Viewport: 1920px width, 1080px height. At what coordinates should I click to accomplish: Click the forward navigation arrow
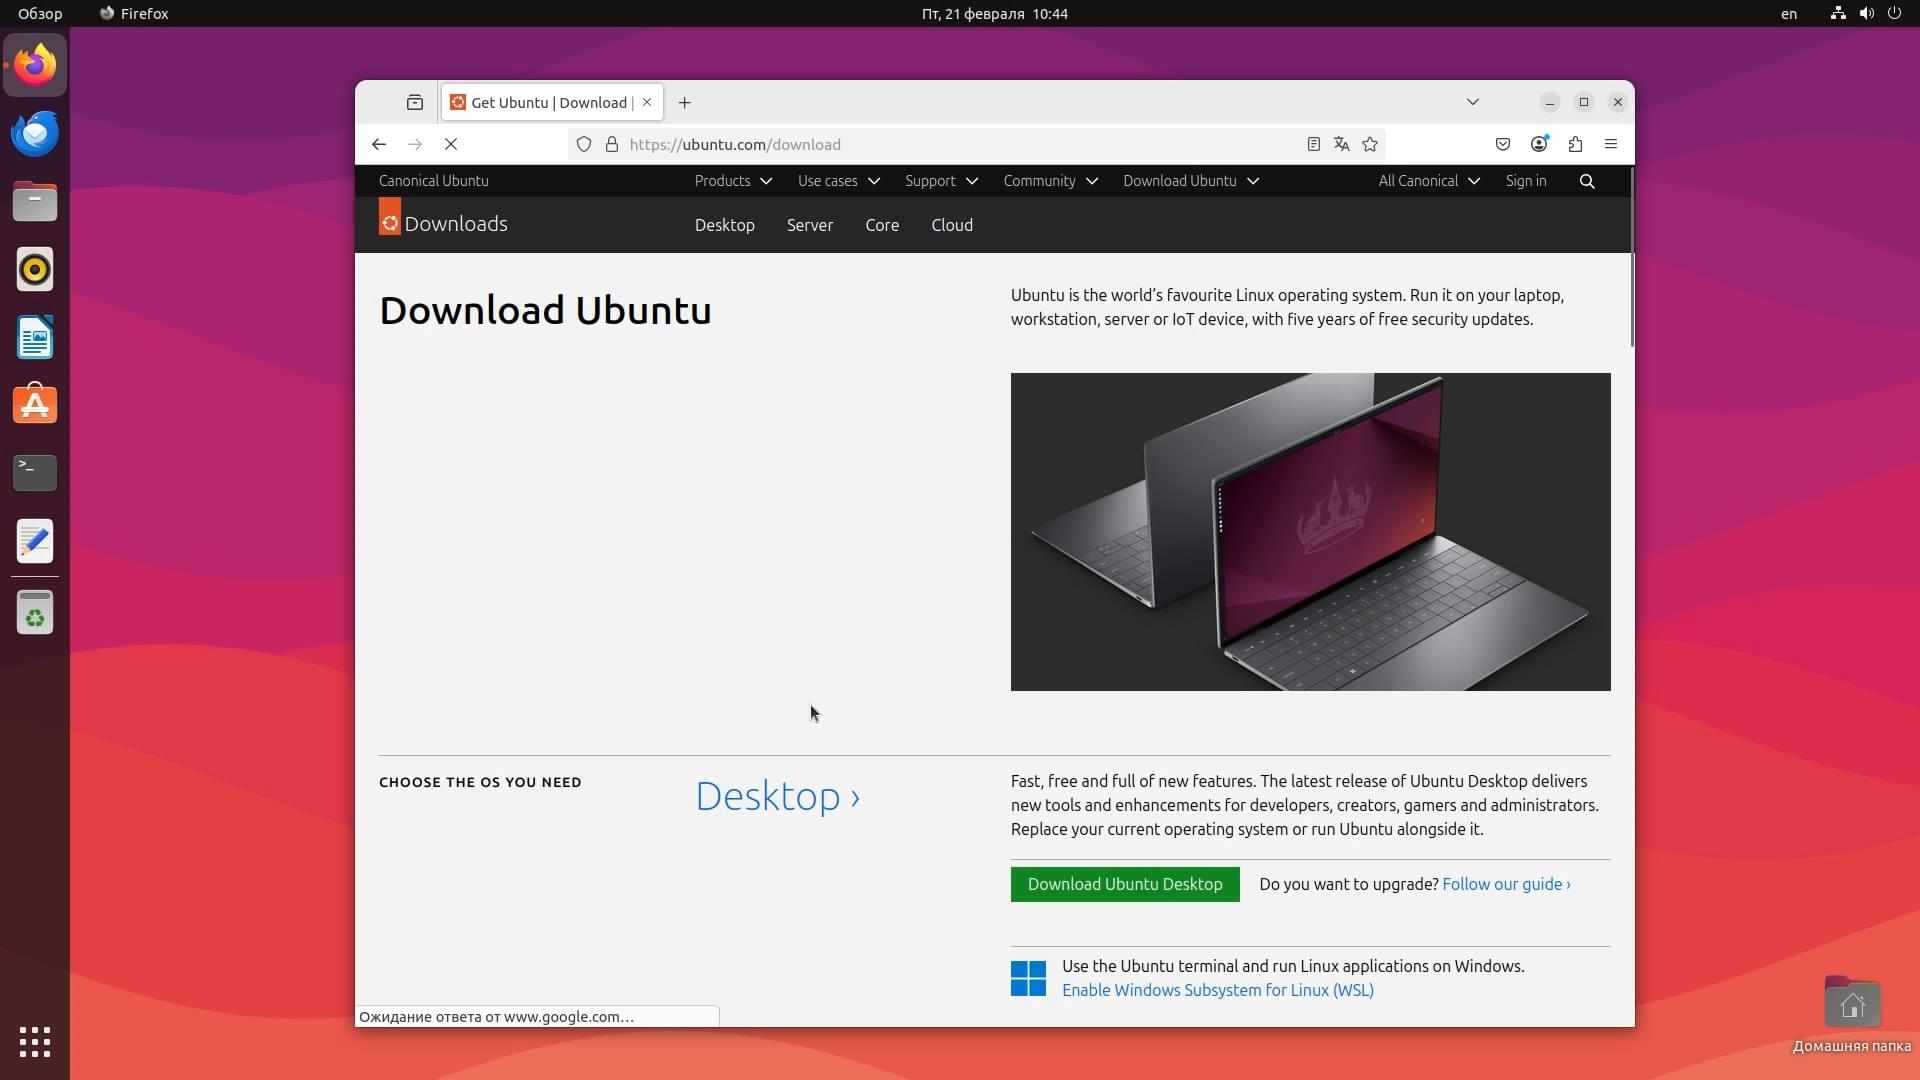(x=415, y=144)
